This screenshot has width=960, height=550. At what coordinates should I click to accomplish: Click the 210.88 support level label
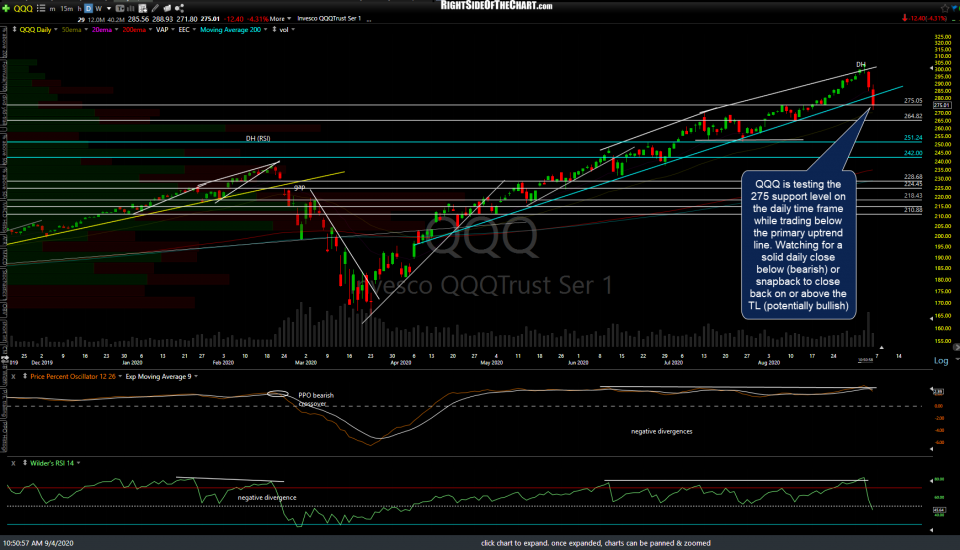click(913, 209)
